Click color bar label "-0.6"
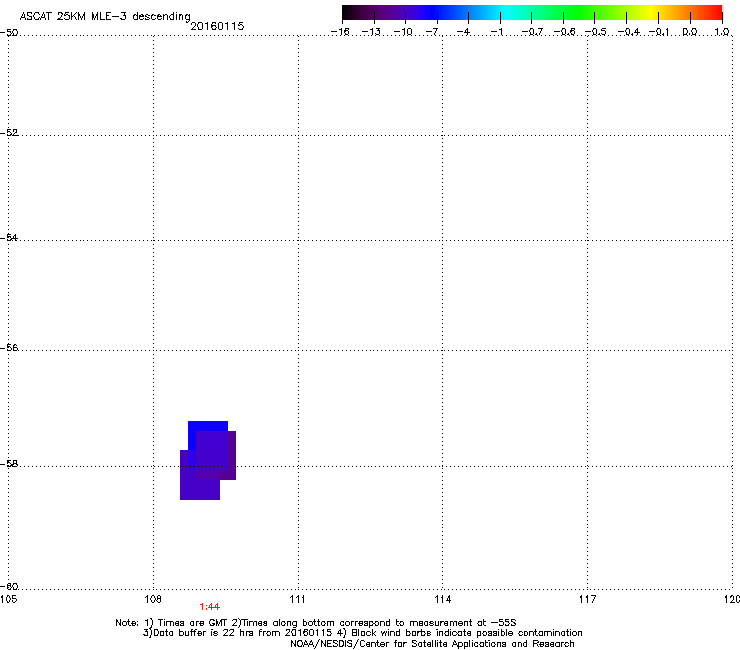Screen dimensions: 740x650 [x=564, y=32]
